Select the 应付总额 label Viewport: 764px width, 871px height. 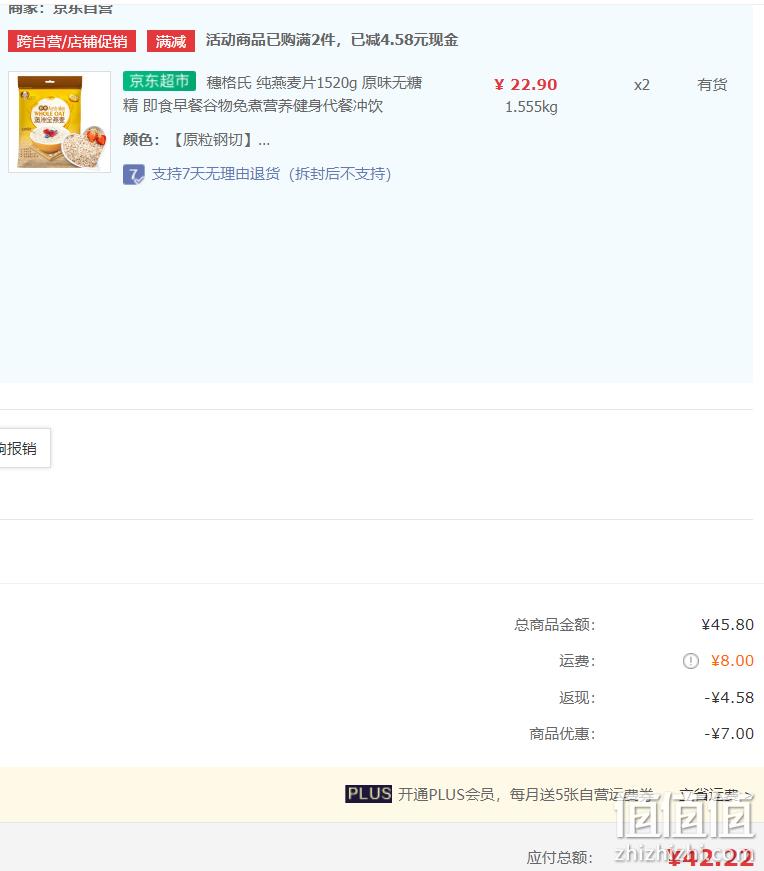coord(560,857)
